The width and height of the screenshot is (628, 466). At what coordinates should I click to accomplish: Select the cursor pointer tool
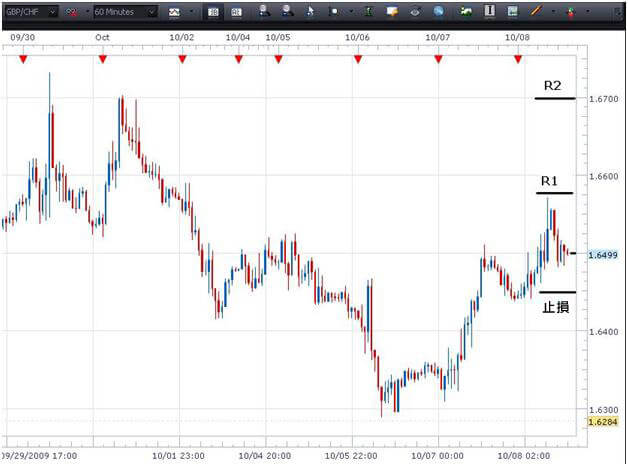309,12
